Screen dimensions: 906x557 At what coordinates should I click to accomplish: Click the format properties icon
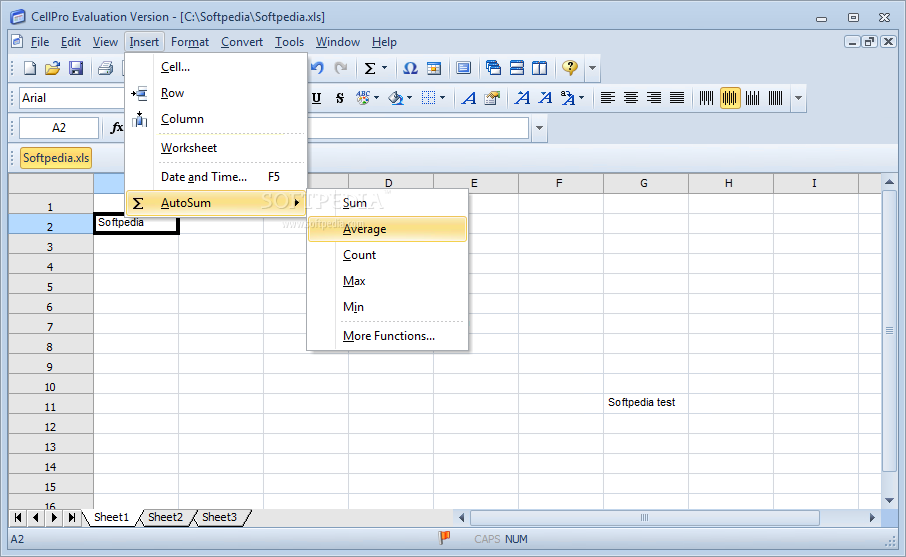pos(492,98)
